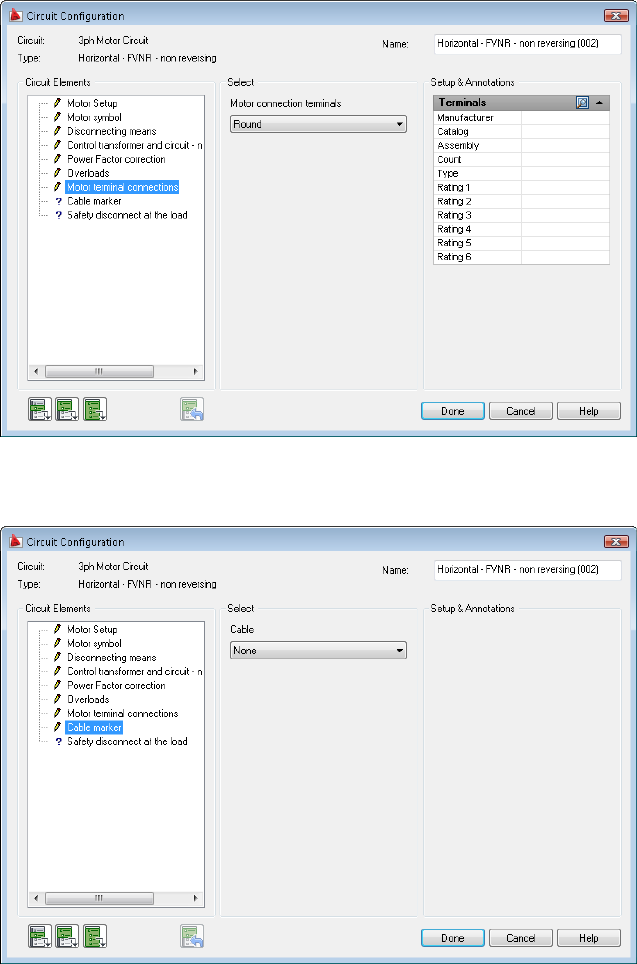The height and width of the screenshot is (964, 637).
Task: Click question mark beside Safety disconnect, Terminals dialog
Action: [58, 215]
